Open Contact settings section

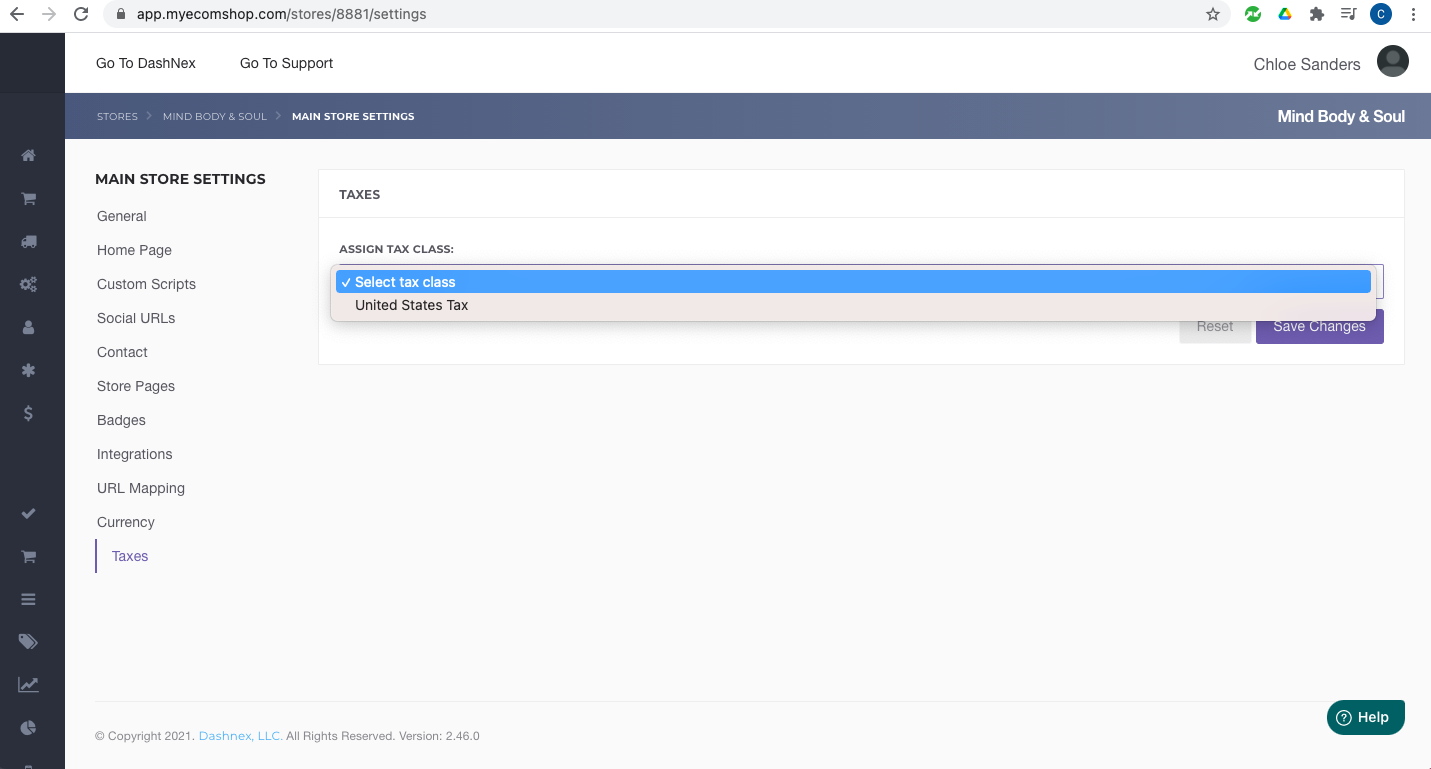[x=122, y=352]
